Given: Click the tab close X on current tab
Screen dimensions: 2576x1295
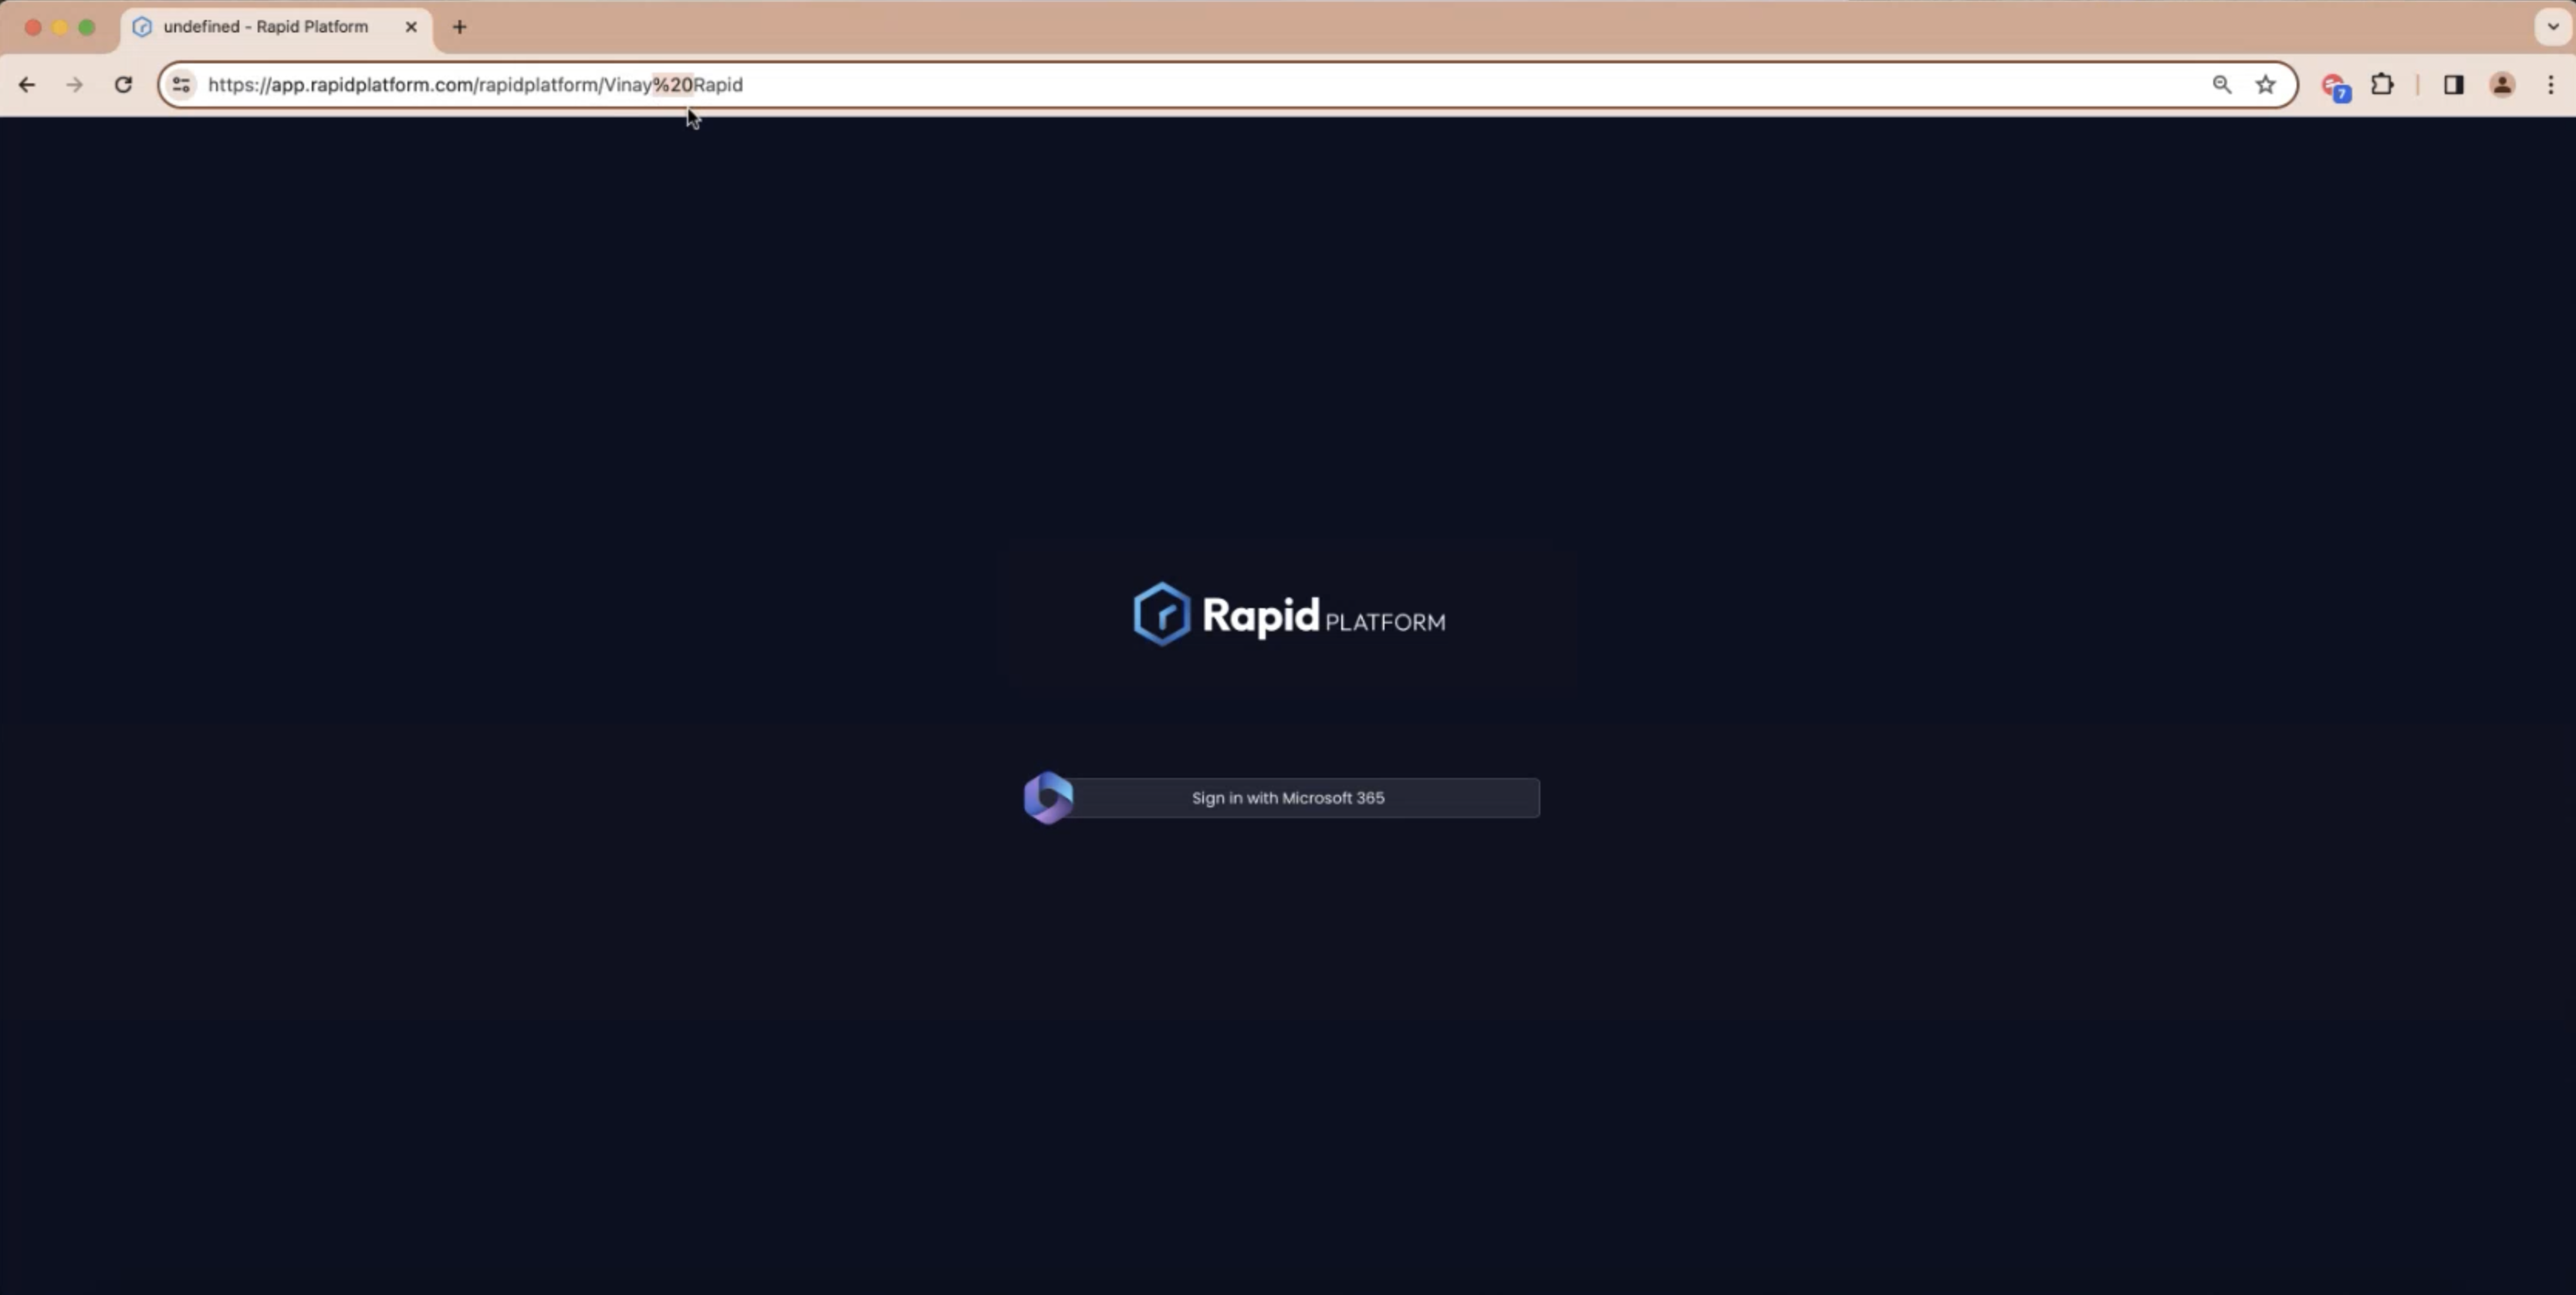Looking at the screenshot, I should point(411,26).
